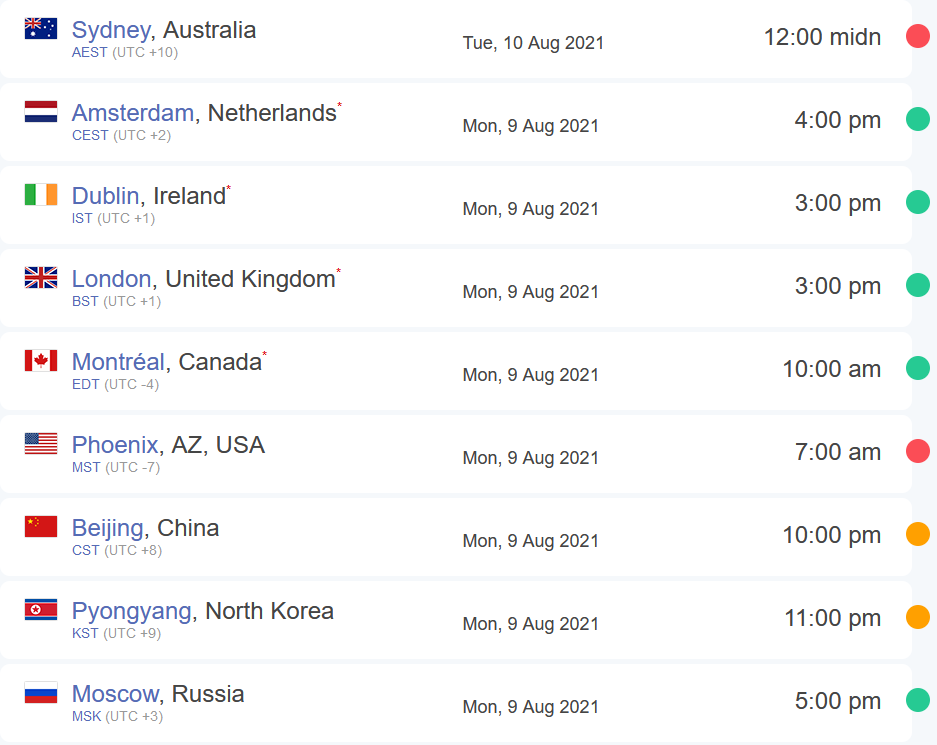Click the North Korea flag icon
This screenshot has width=937, height=745.
[x=41, y=610]
